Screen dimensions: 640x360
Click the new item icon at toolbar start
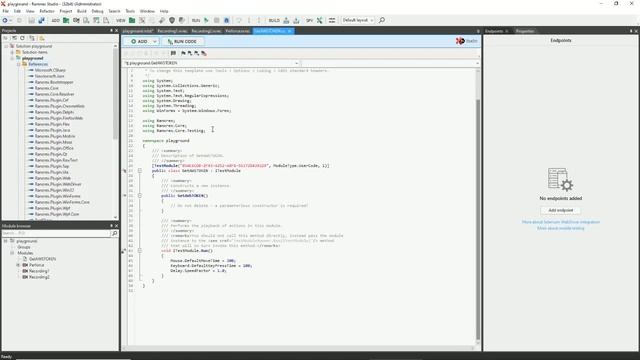[x=5, y=20]
